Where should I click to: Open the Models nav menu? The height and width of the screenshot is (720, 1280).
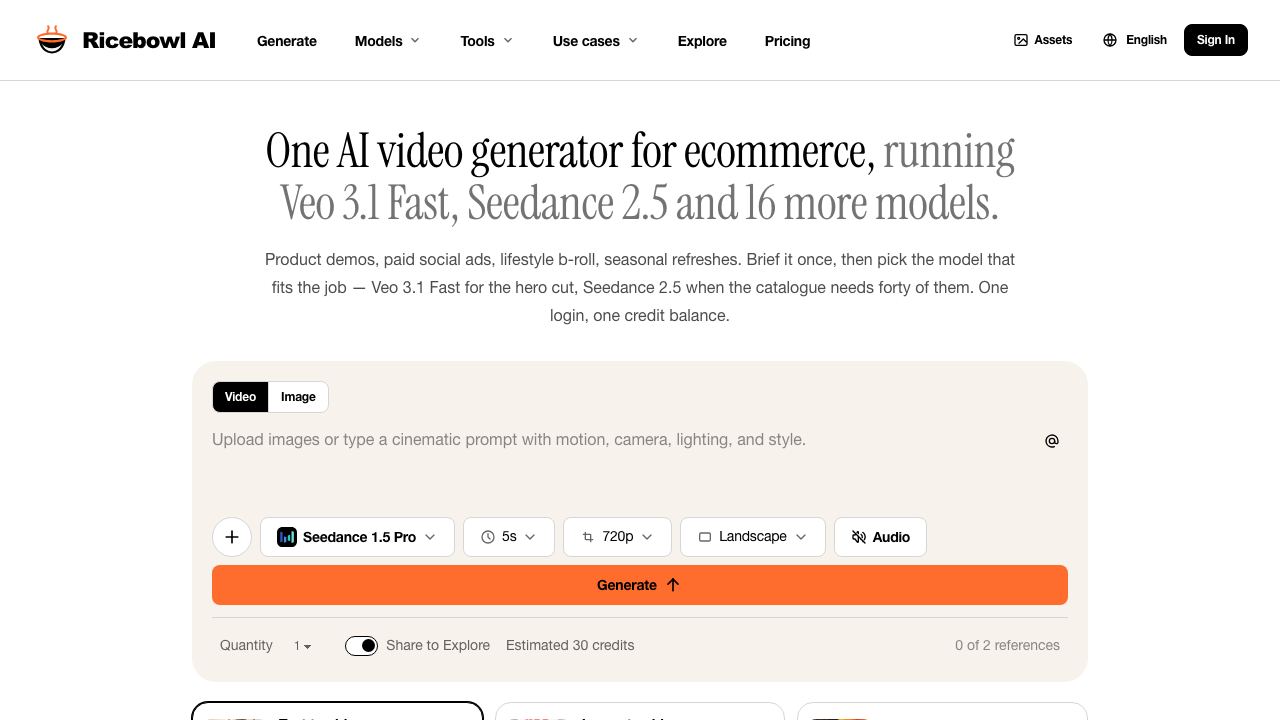click(388, 41)
